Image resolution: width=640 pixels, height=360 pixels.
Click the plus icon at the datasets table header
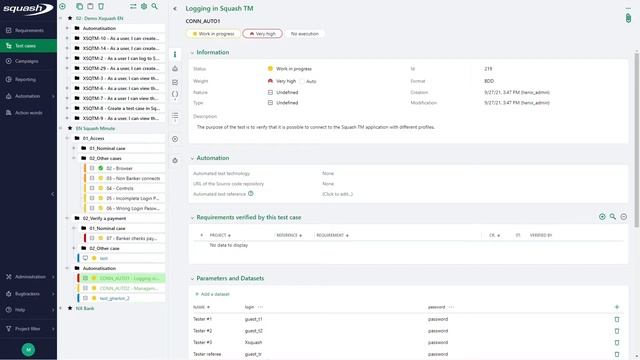point(617,307)
